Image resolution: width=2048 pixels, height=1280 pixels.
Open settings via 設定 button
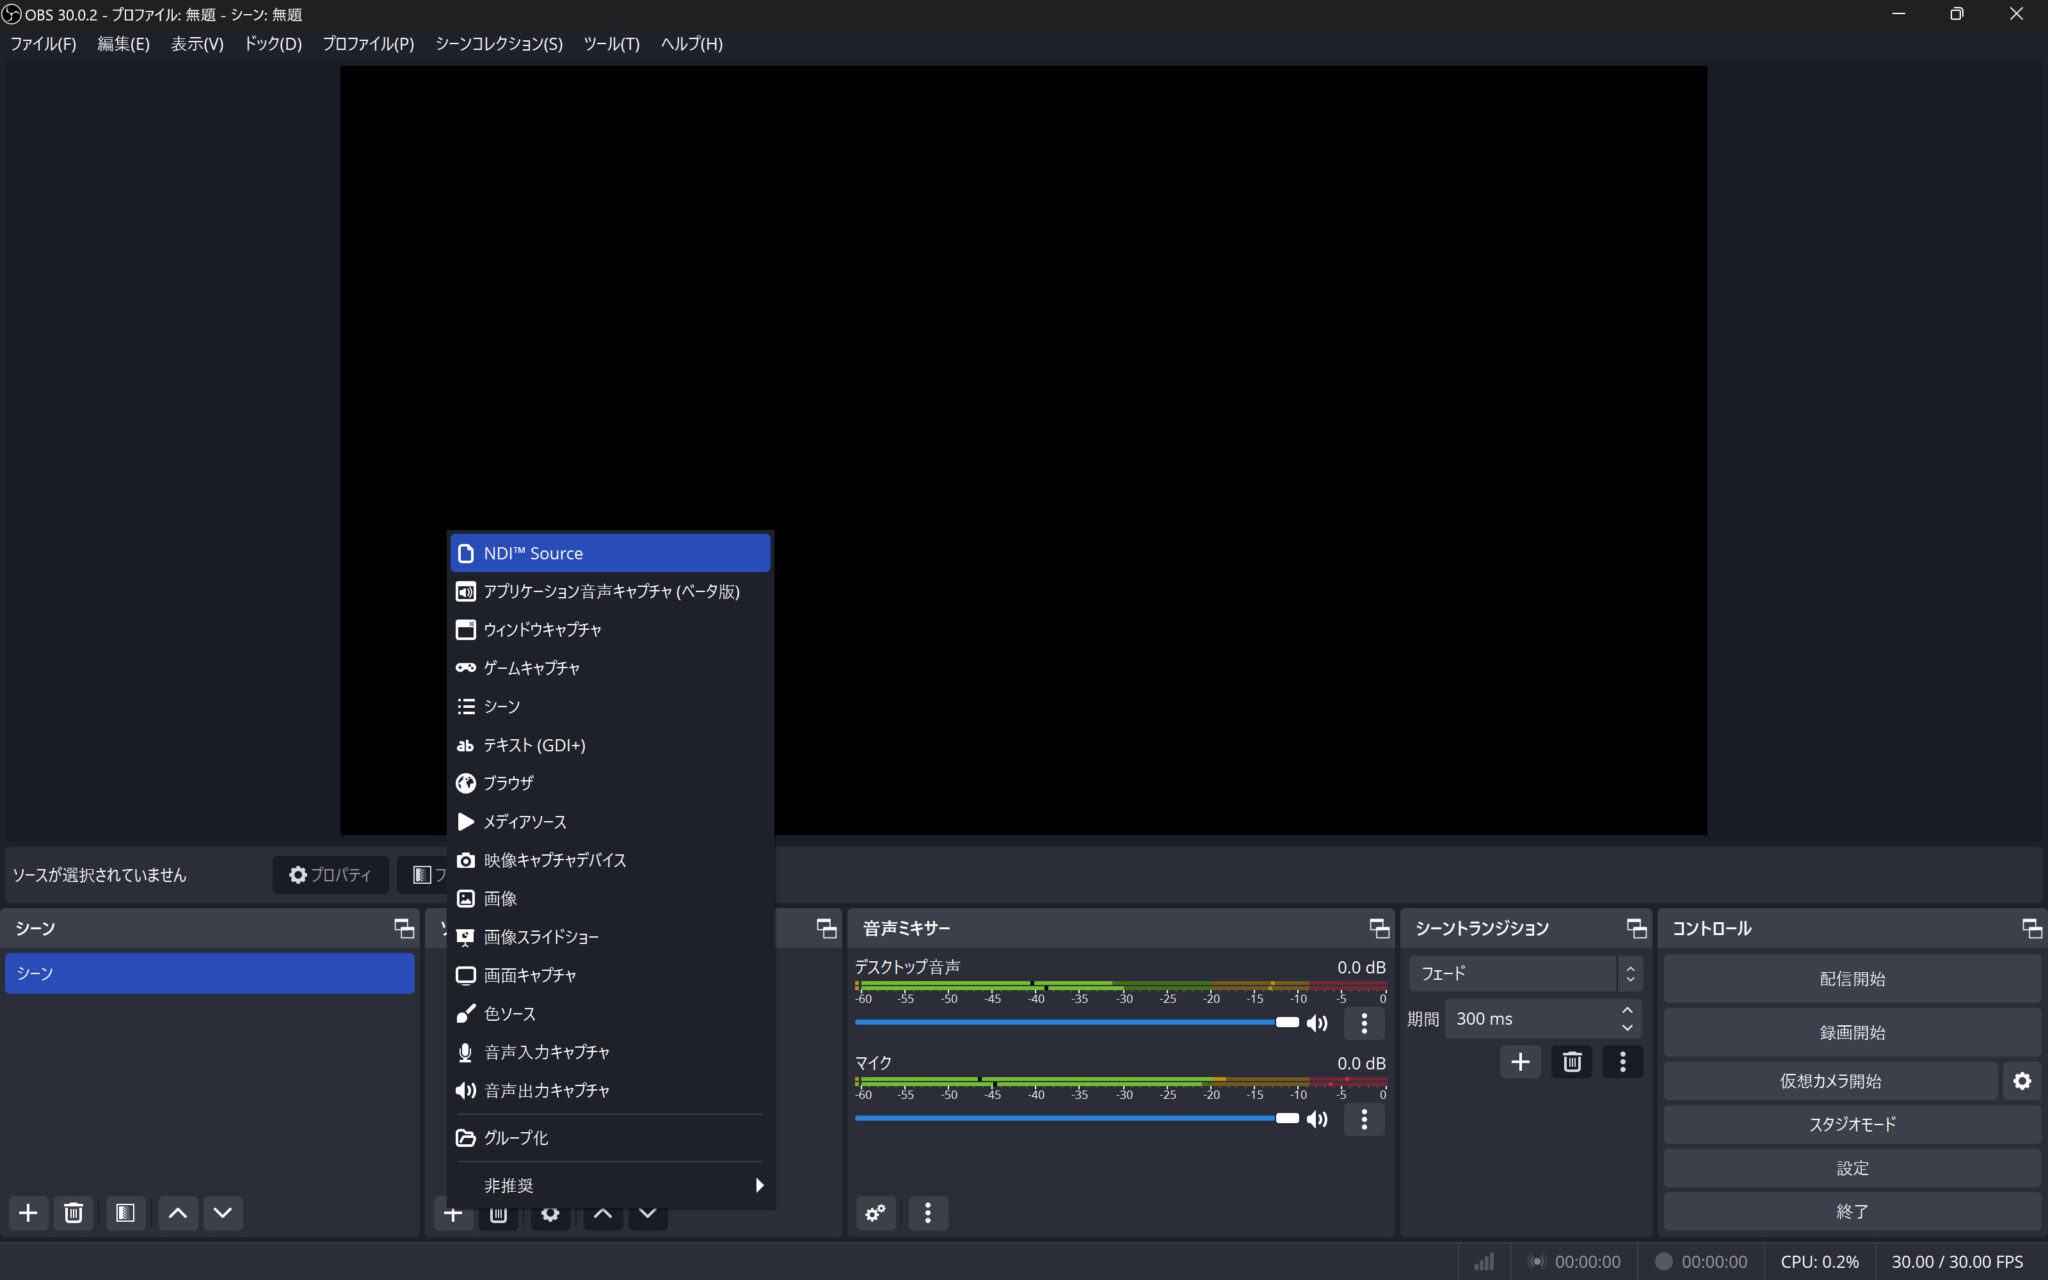(1851, 1167)
